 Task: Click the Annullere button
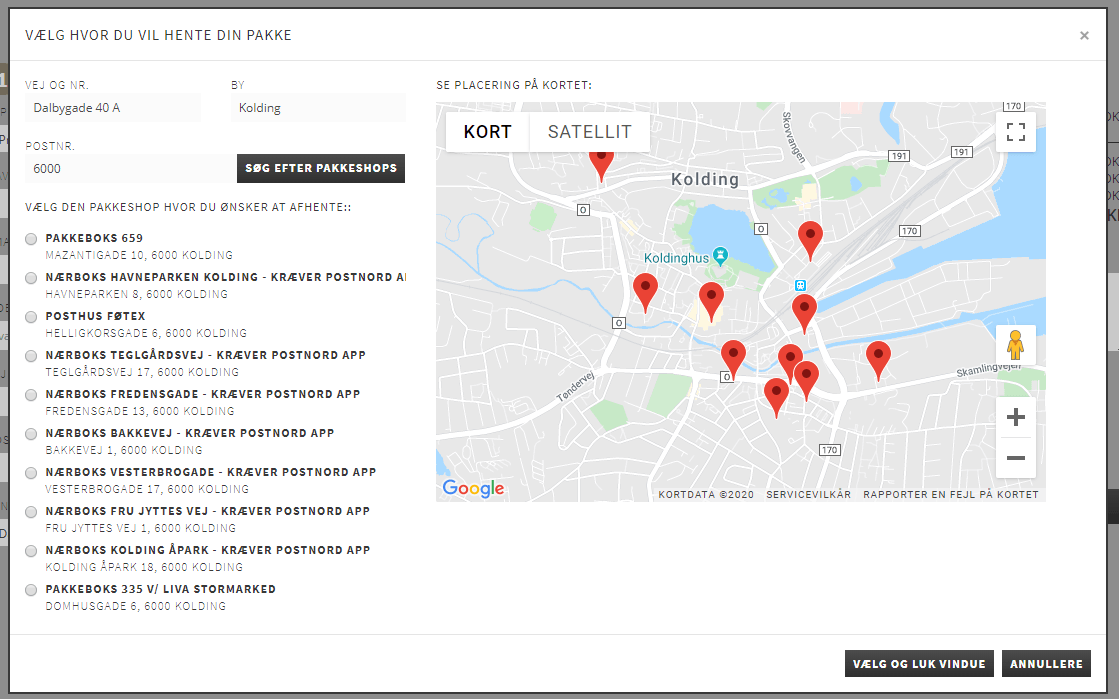click(x=1046, y=664)
